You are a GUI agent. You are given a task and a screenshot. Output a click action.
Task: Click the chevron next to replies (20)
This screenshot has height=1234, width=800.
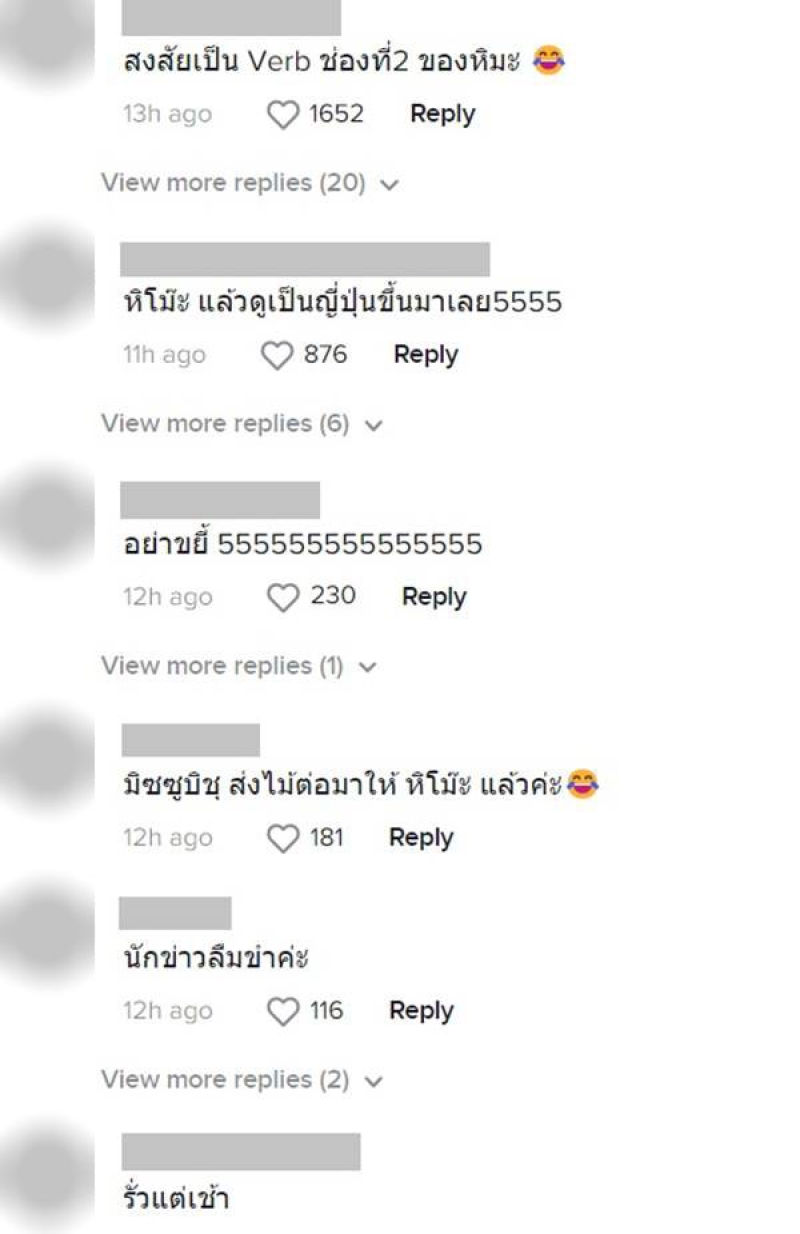(x=390, y=185)
